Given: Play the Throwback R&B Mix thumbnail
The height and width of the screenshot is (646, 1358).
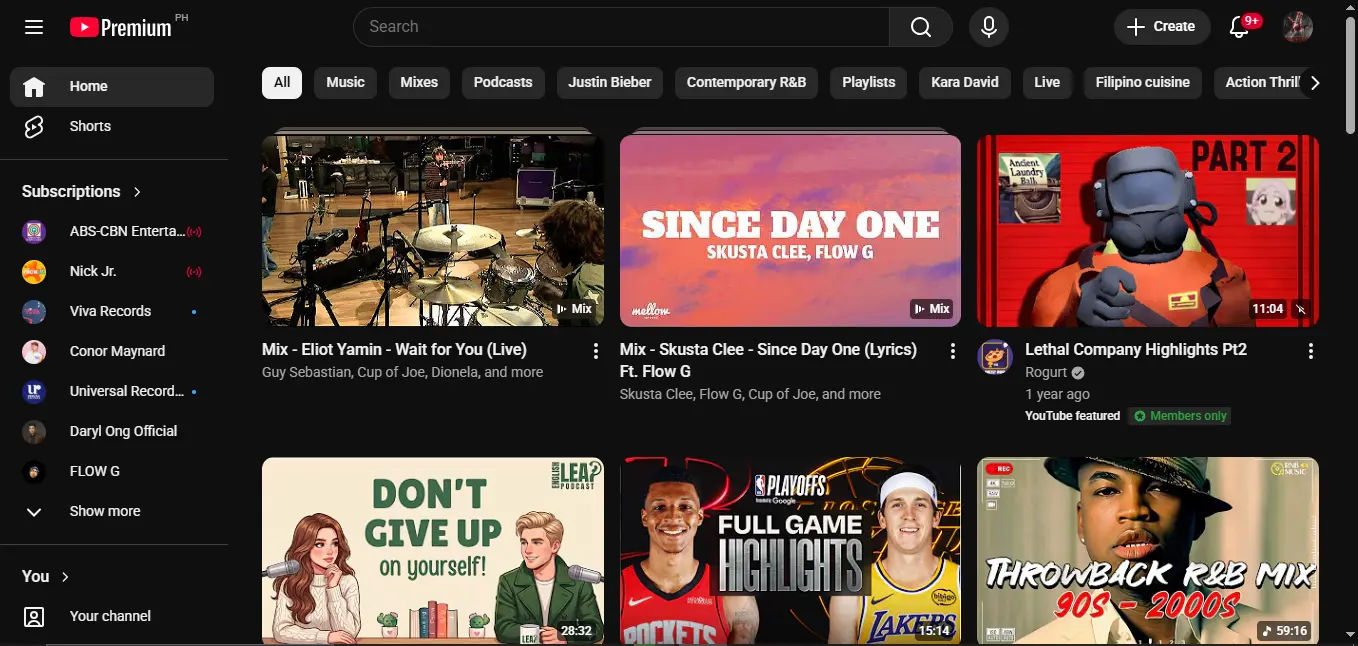Looking at the screenshot, I should coord(1148,551).
